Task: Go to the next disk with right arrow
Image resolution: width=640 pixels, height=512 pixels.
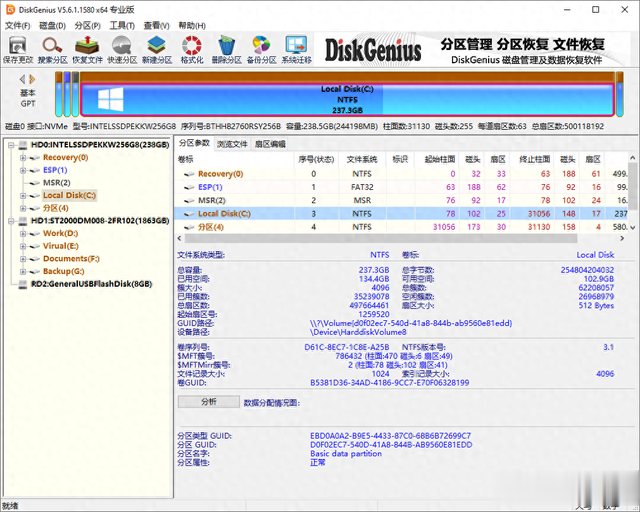Action: pos(32,79)
